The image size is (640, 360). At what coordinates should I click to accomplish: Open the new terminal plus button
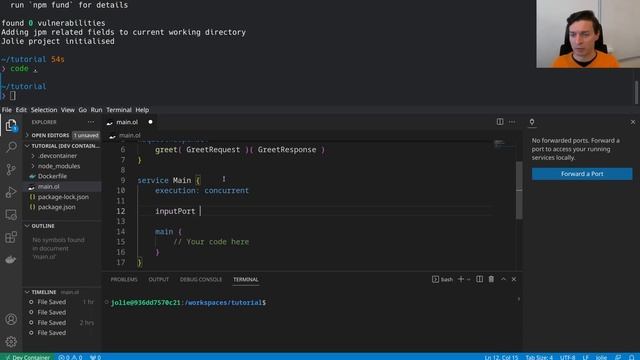pyautogui.click(x=461, y=279)
